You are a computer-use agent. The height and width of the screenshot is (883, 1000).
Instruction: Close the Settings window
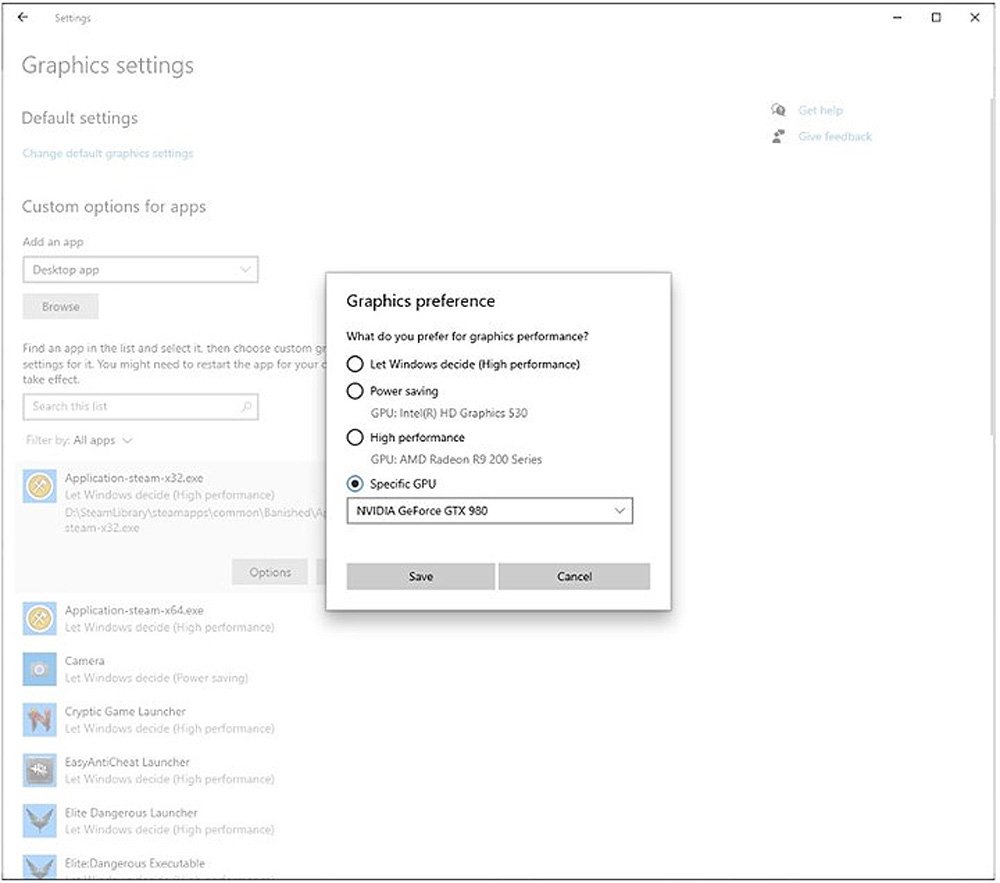tap(974, 18)
